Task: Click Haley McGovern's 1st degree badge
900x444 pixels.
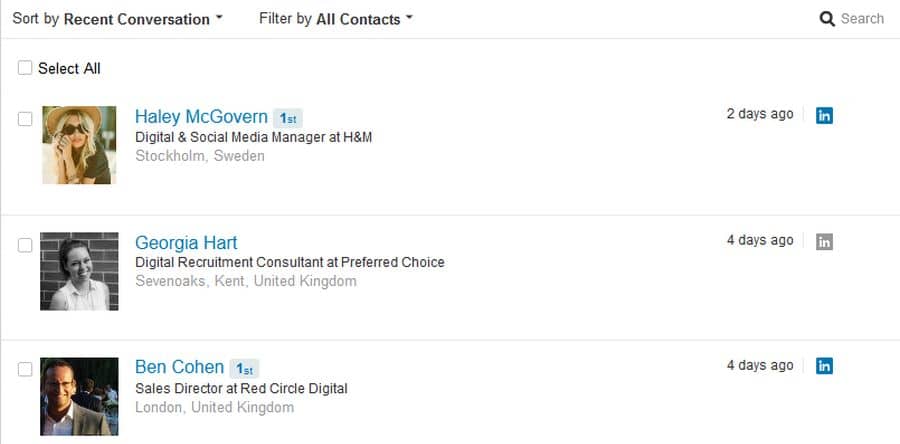Action: [288, 118]
